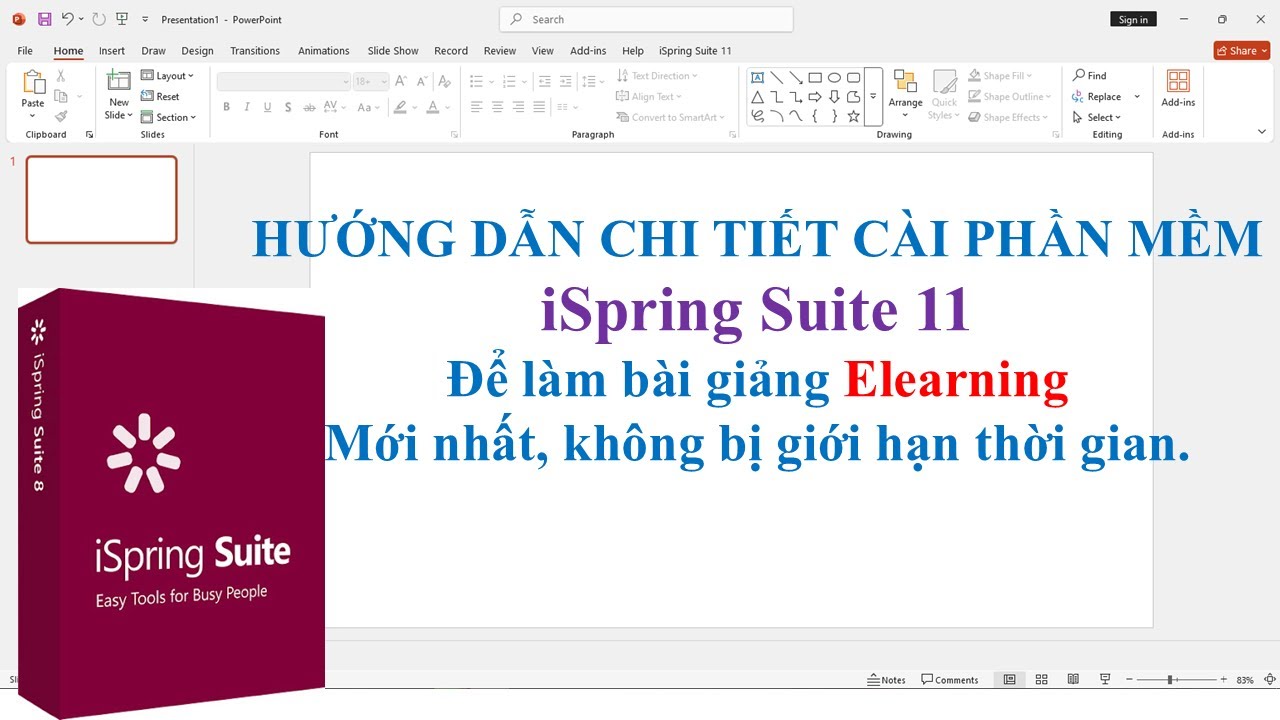Image resolution: width=1280 pixels, height=720 pixels.
Task: Select the Right Arrow shape
Action: pyautogui.click(x=815, y=97)
